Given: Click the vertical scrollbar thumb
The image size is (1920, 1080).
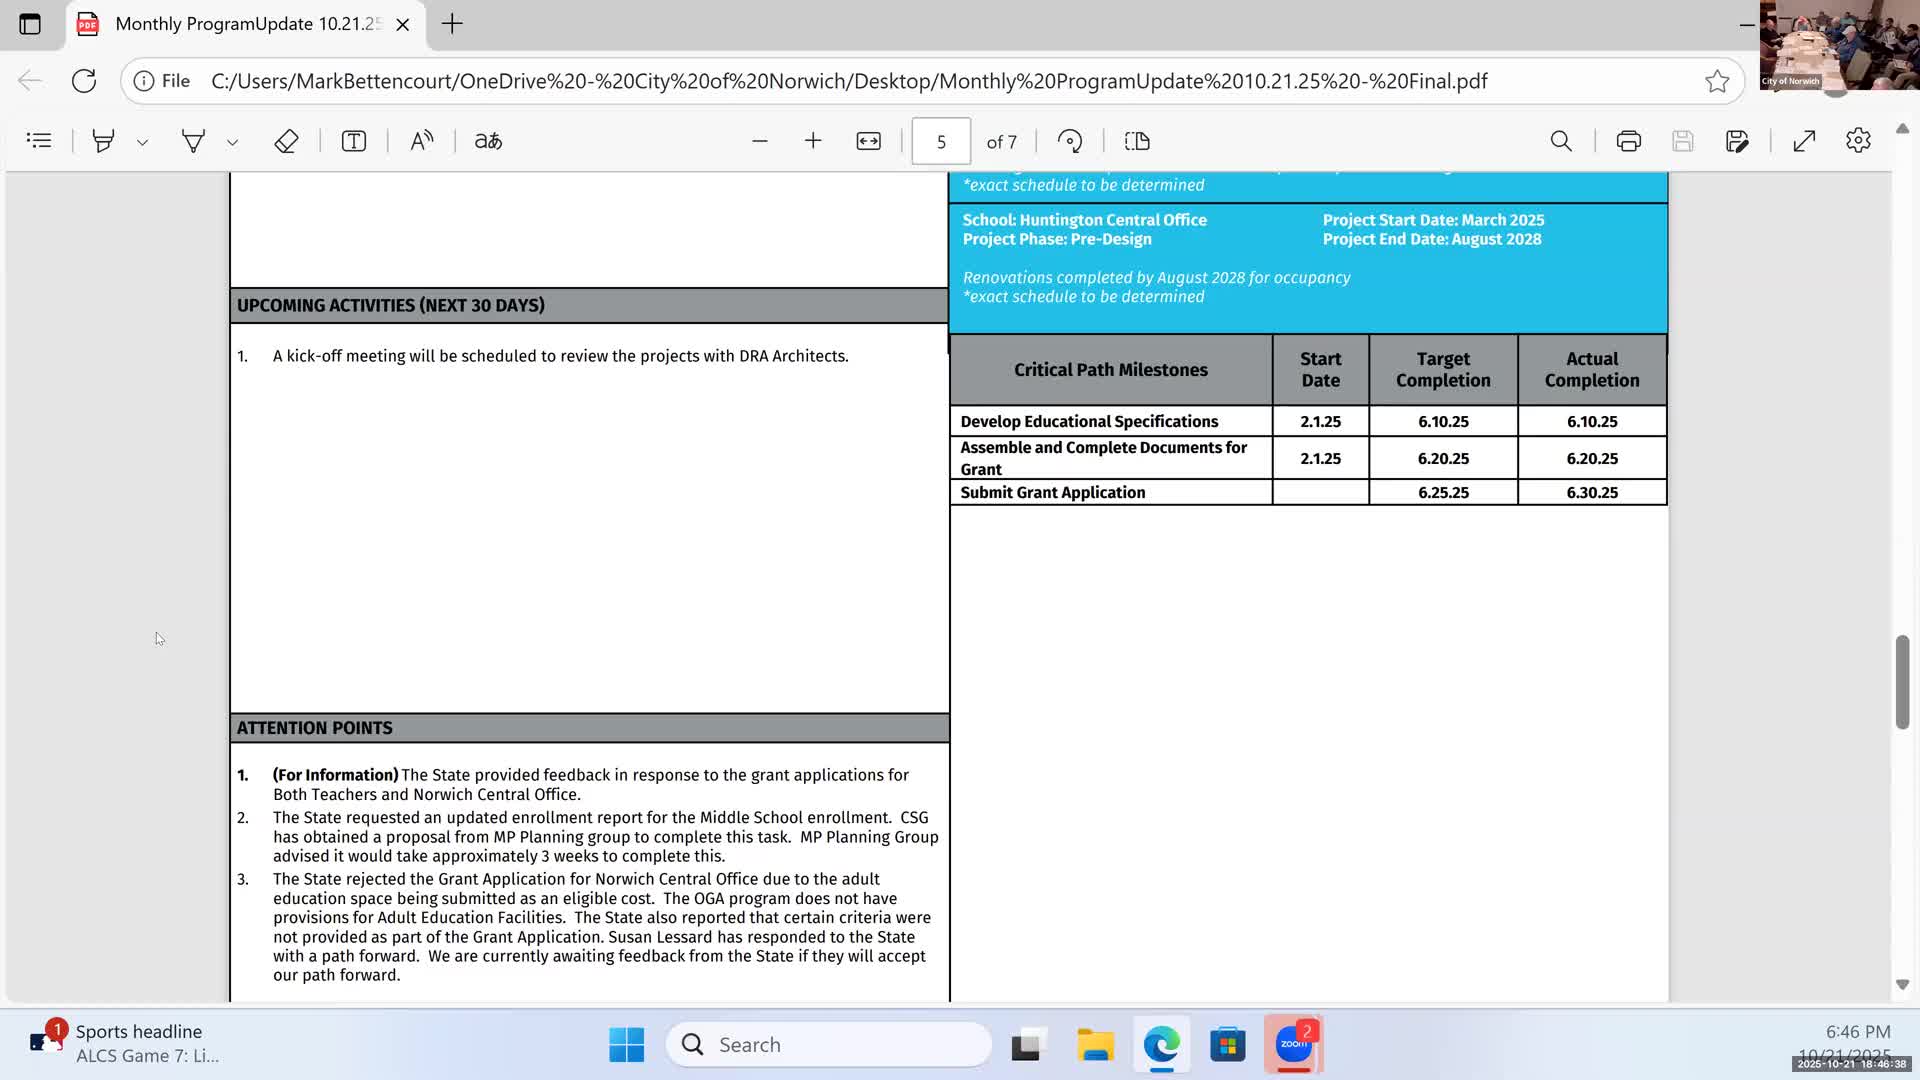Looking at the screenshot, I should click(1902, 680).
